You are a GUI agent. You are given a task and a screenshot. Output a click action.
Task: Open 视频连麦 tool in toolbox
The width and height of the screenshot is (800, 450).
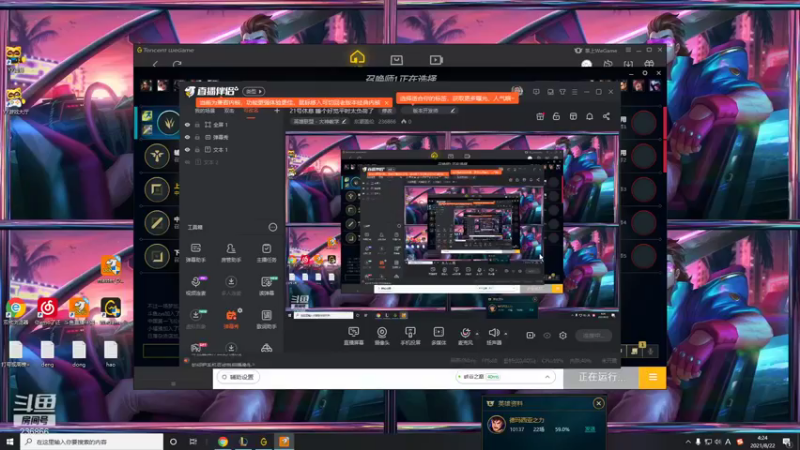pyautogui.click(x=195, y=286)
